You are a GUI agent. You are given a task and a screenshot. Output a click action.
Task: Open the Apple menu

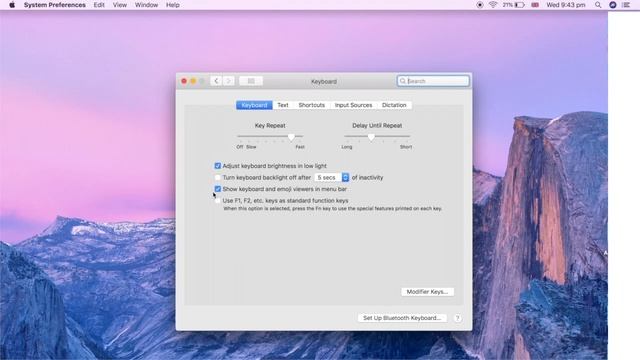pyautogui.click(x=12, y=5)
